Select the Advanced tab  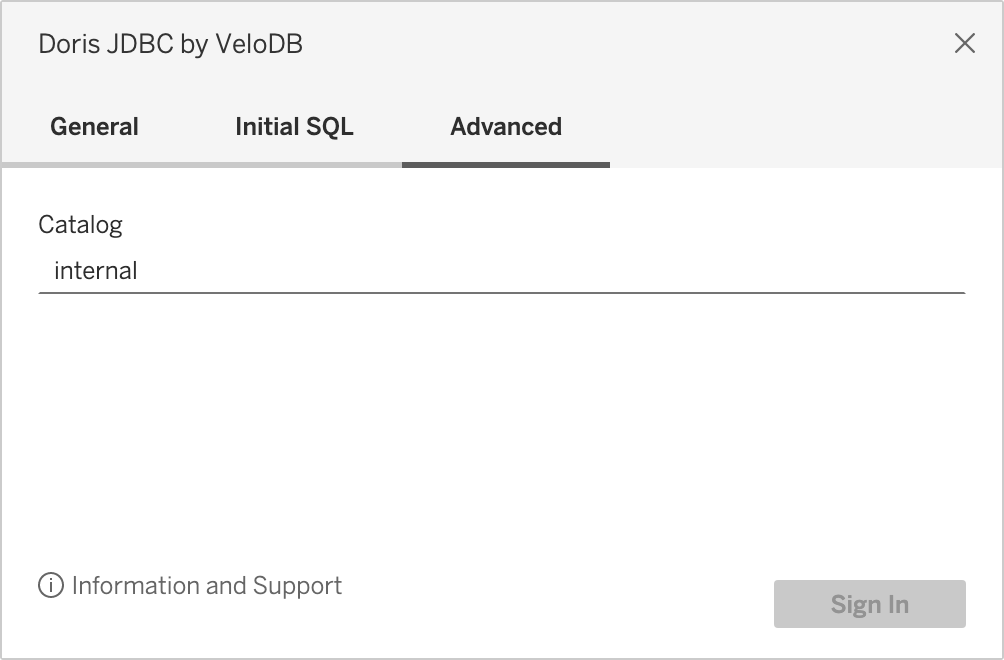[506, 127]
